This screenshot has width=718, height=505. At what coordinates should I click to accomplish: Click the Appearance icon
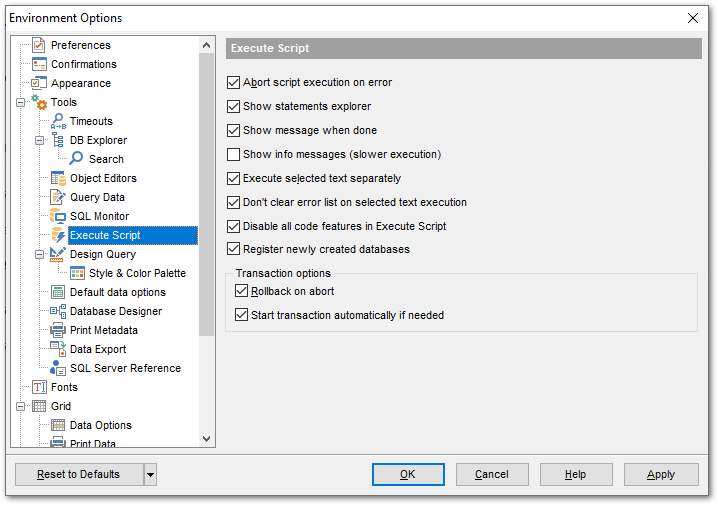point(39,83)
